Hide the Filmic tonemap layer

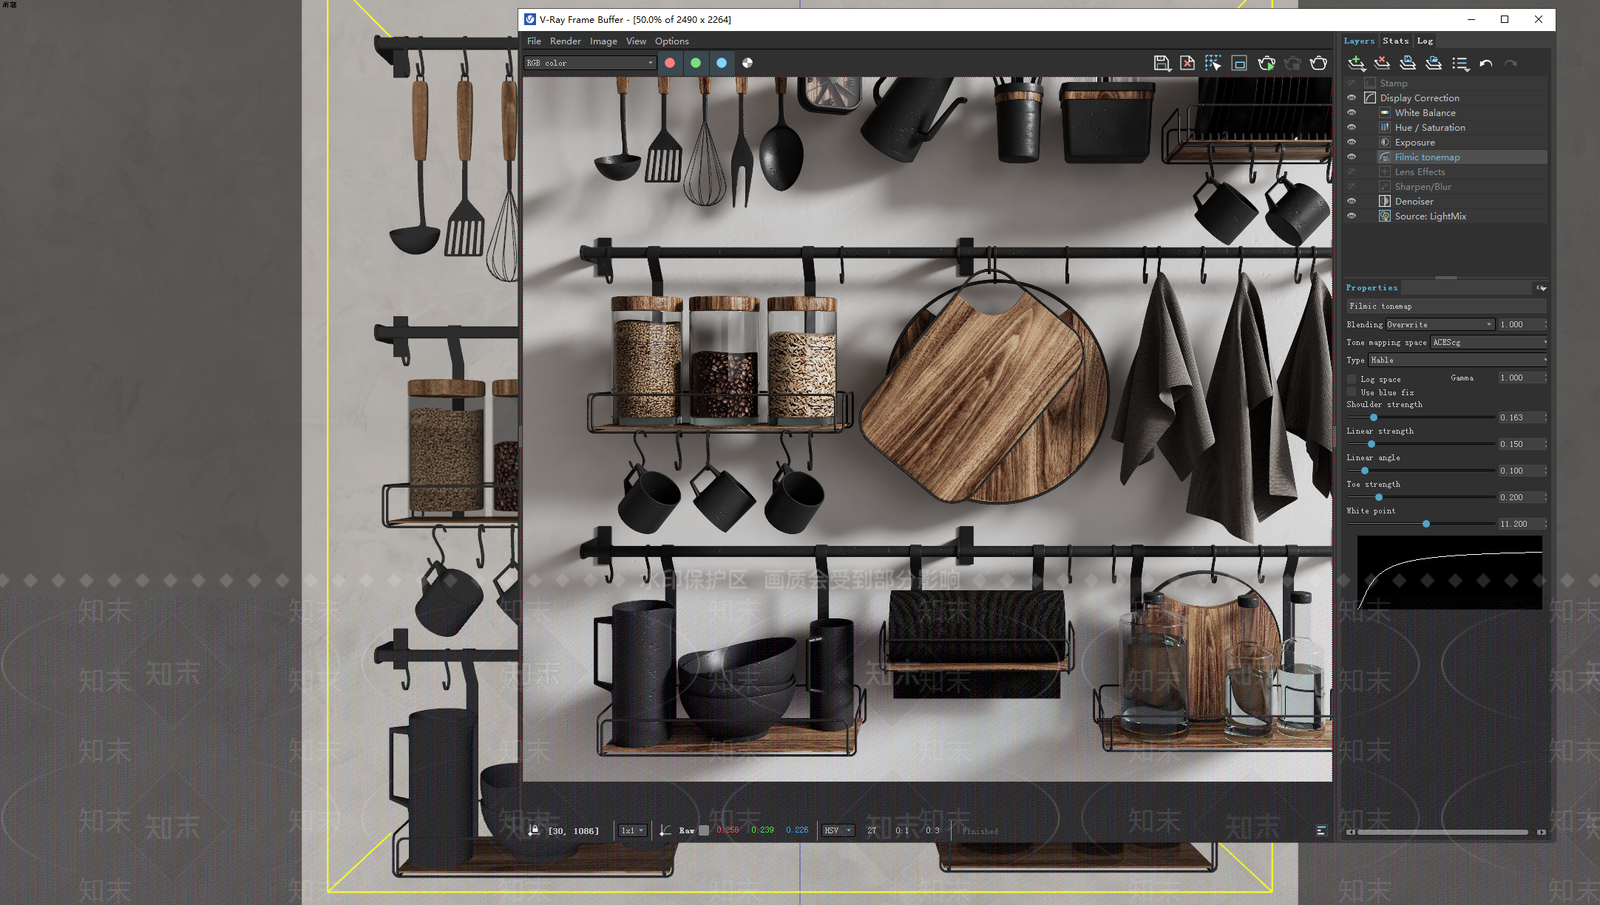coord(1352,157)
